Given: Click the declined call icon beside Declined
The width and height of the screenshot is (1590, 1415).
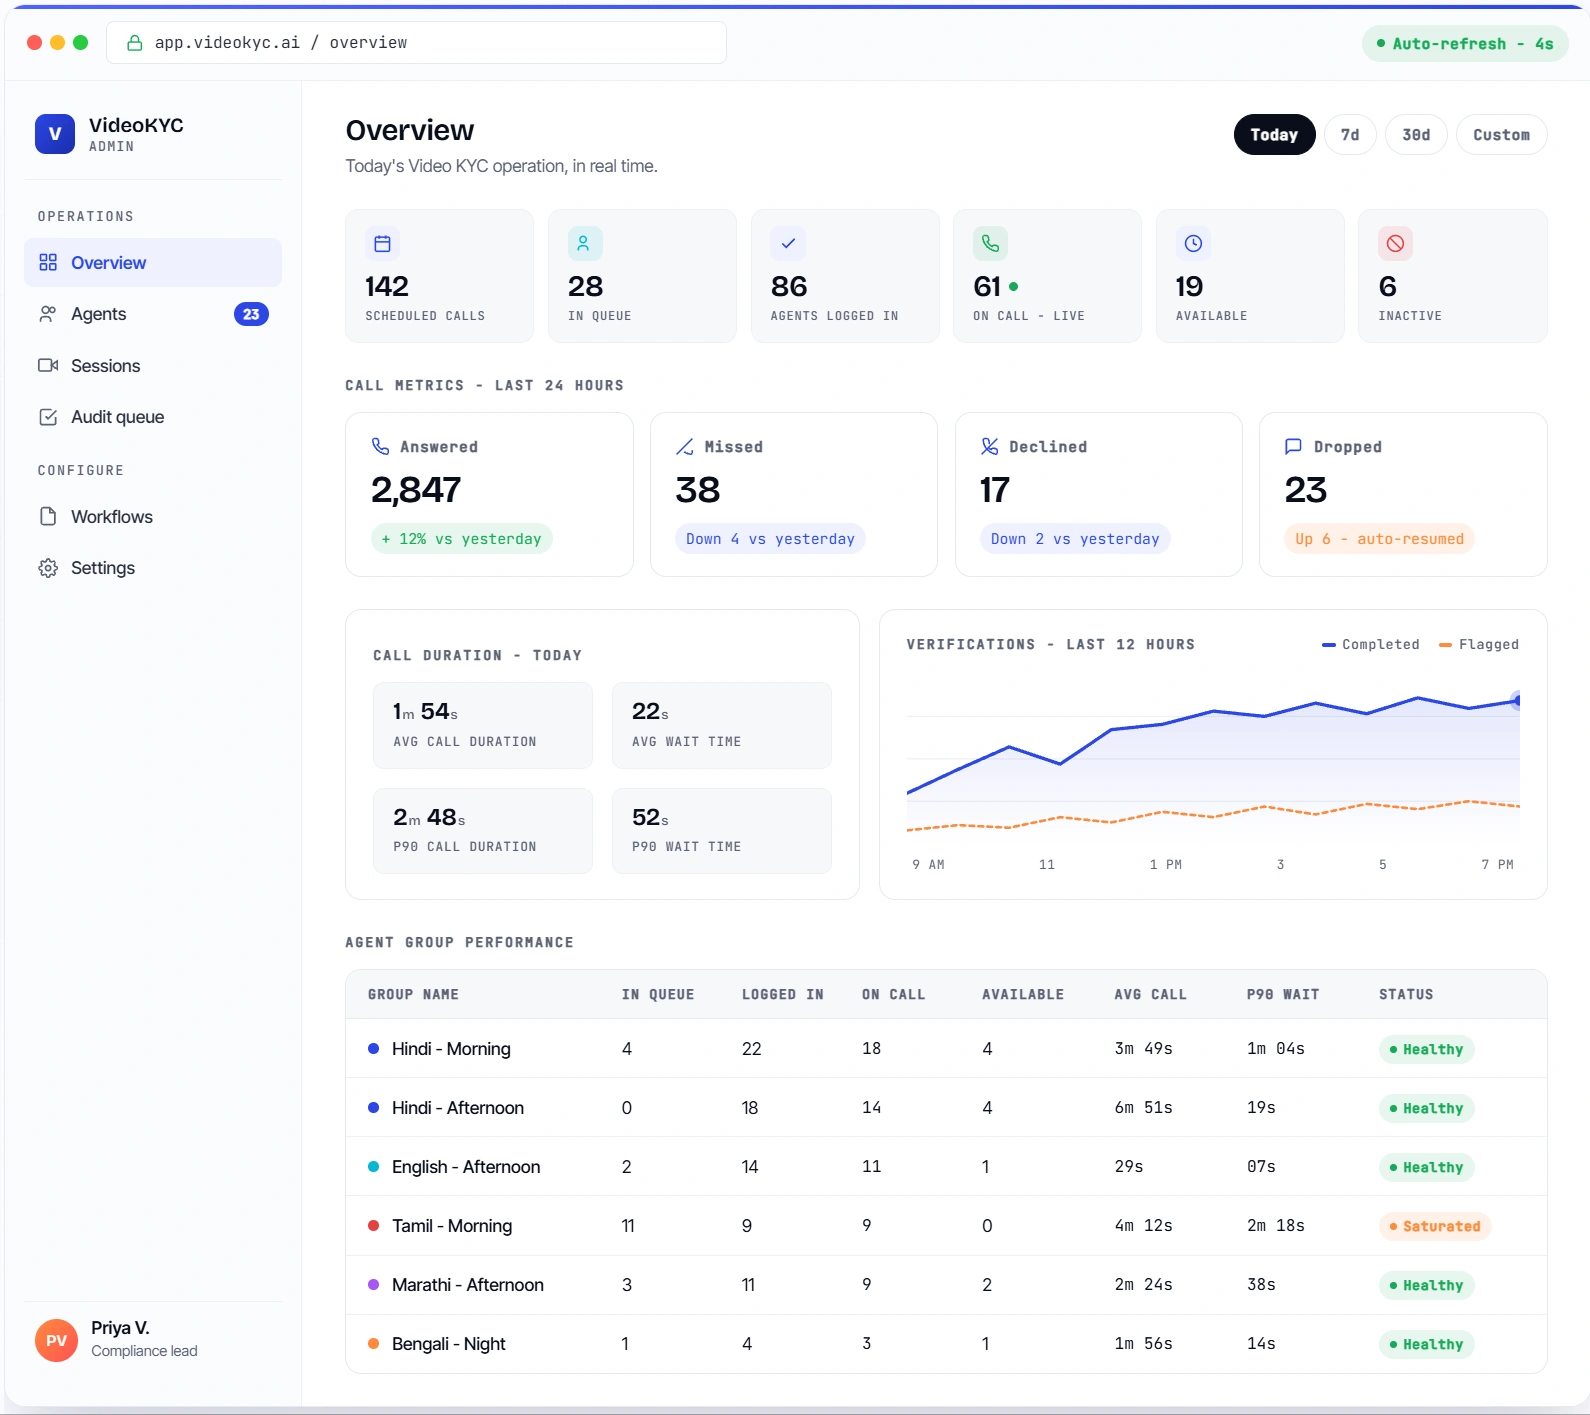Looking at the screenshot, I should (990, 446).
